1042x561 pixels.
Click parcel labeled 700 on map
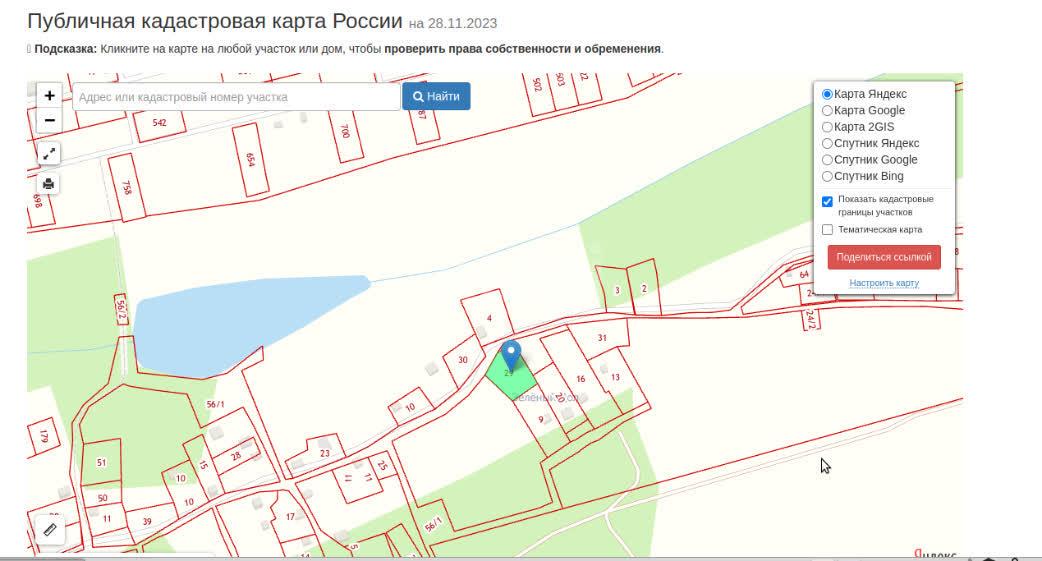coord(346,132)
